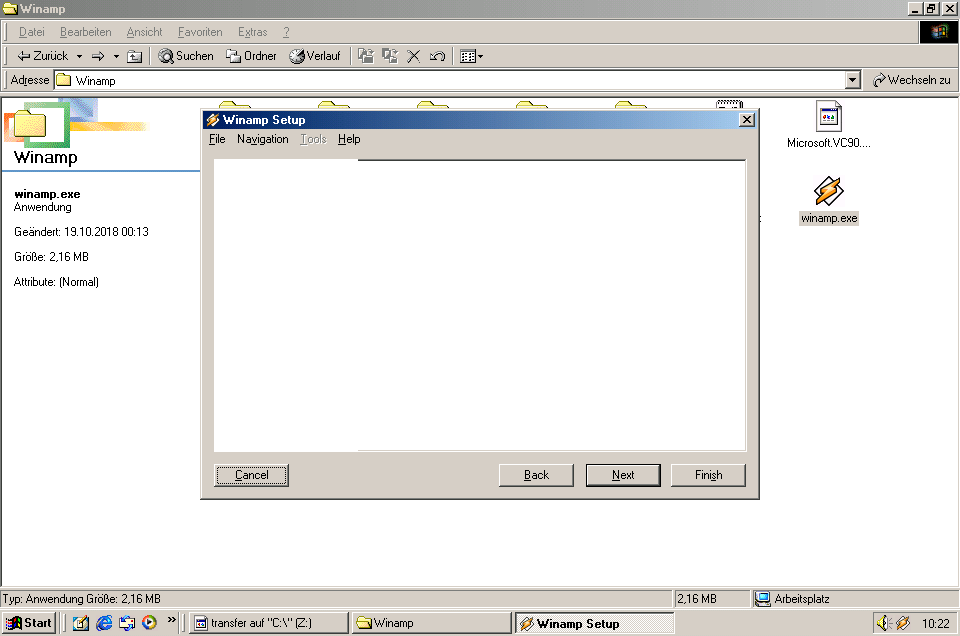Image resolution: width=960 pixels, height=636 pixels.
Task: Select the winamp.exe file icon
Action: click(x=828, y=191)
